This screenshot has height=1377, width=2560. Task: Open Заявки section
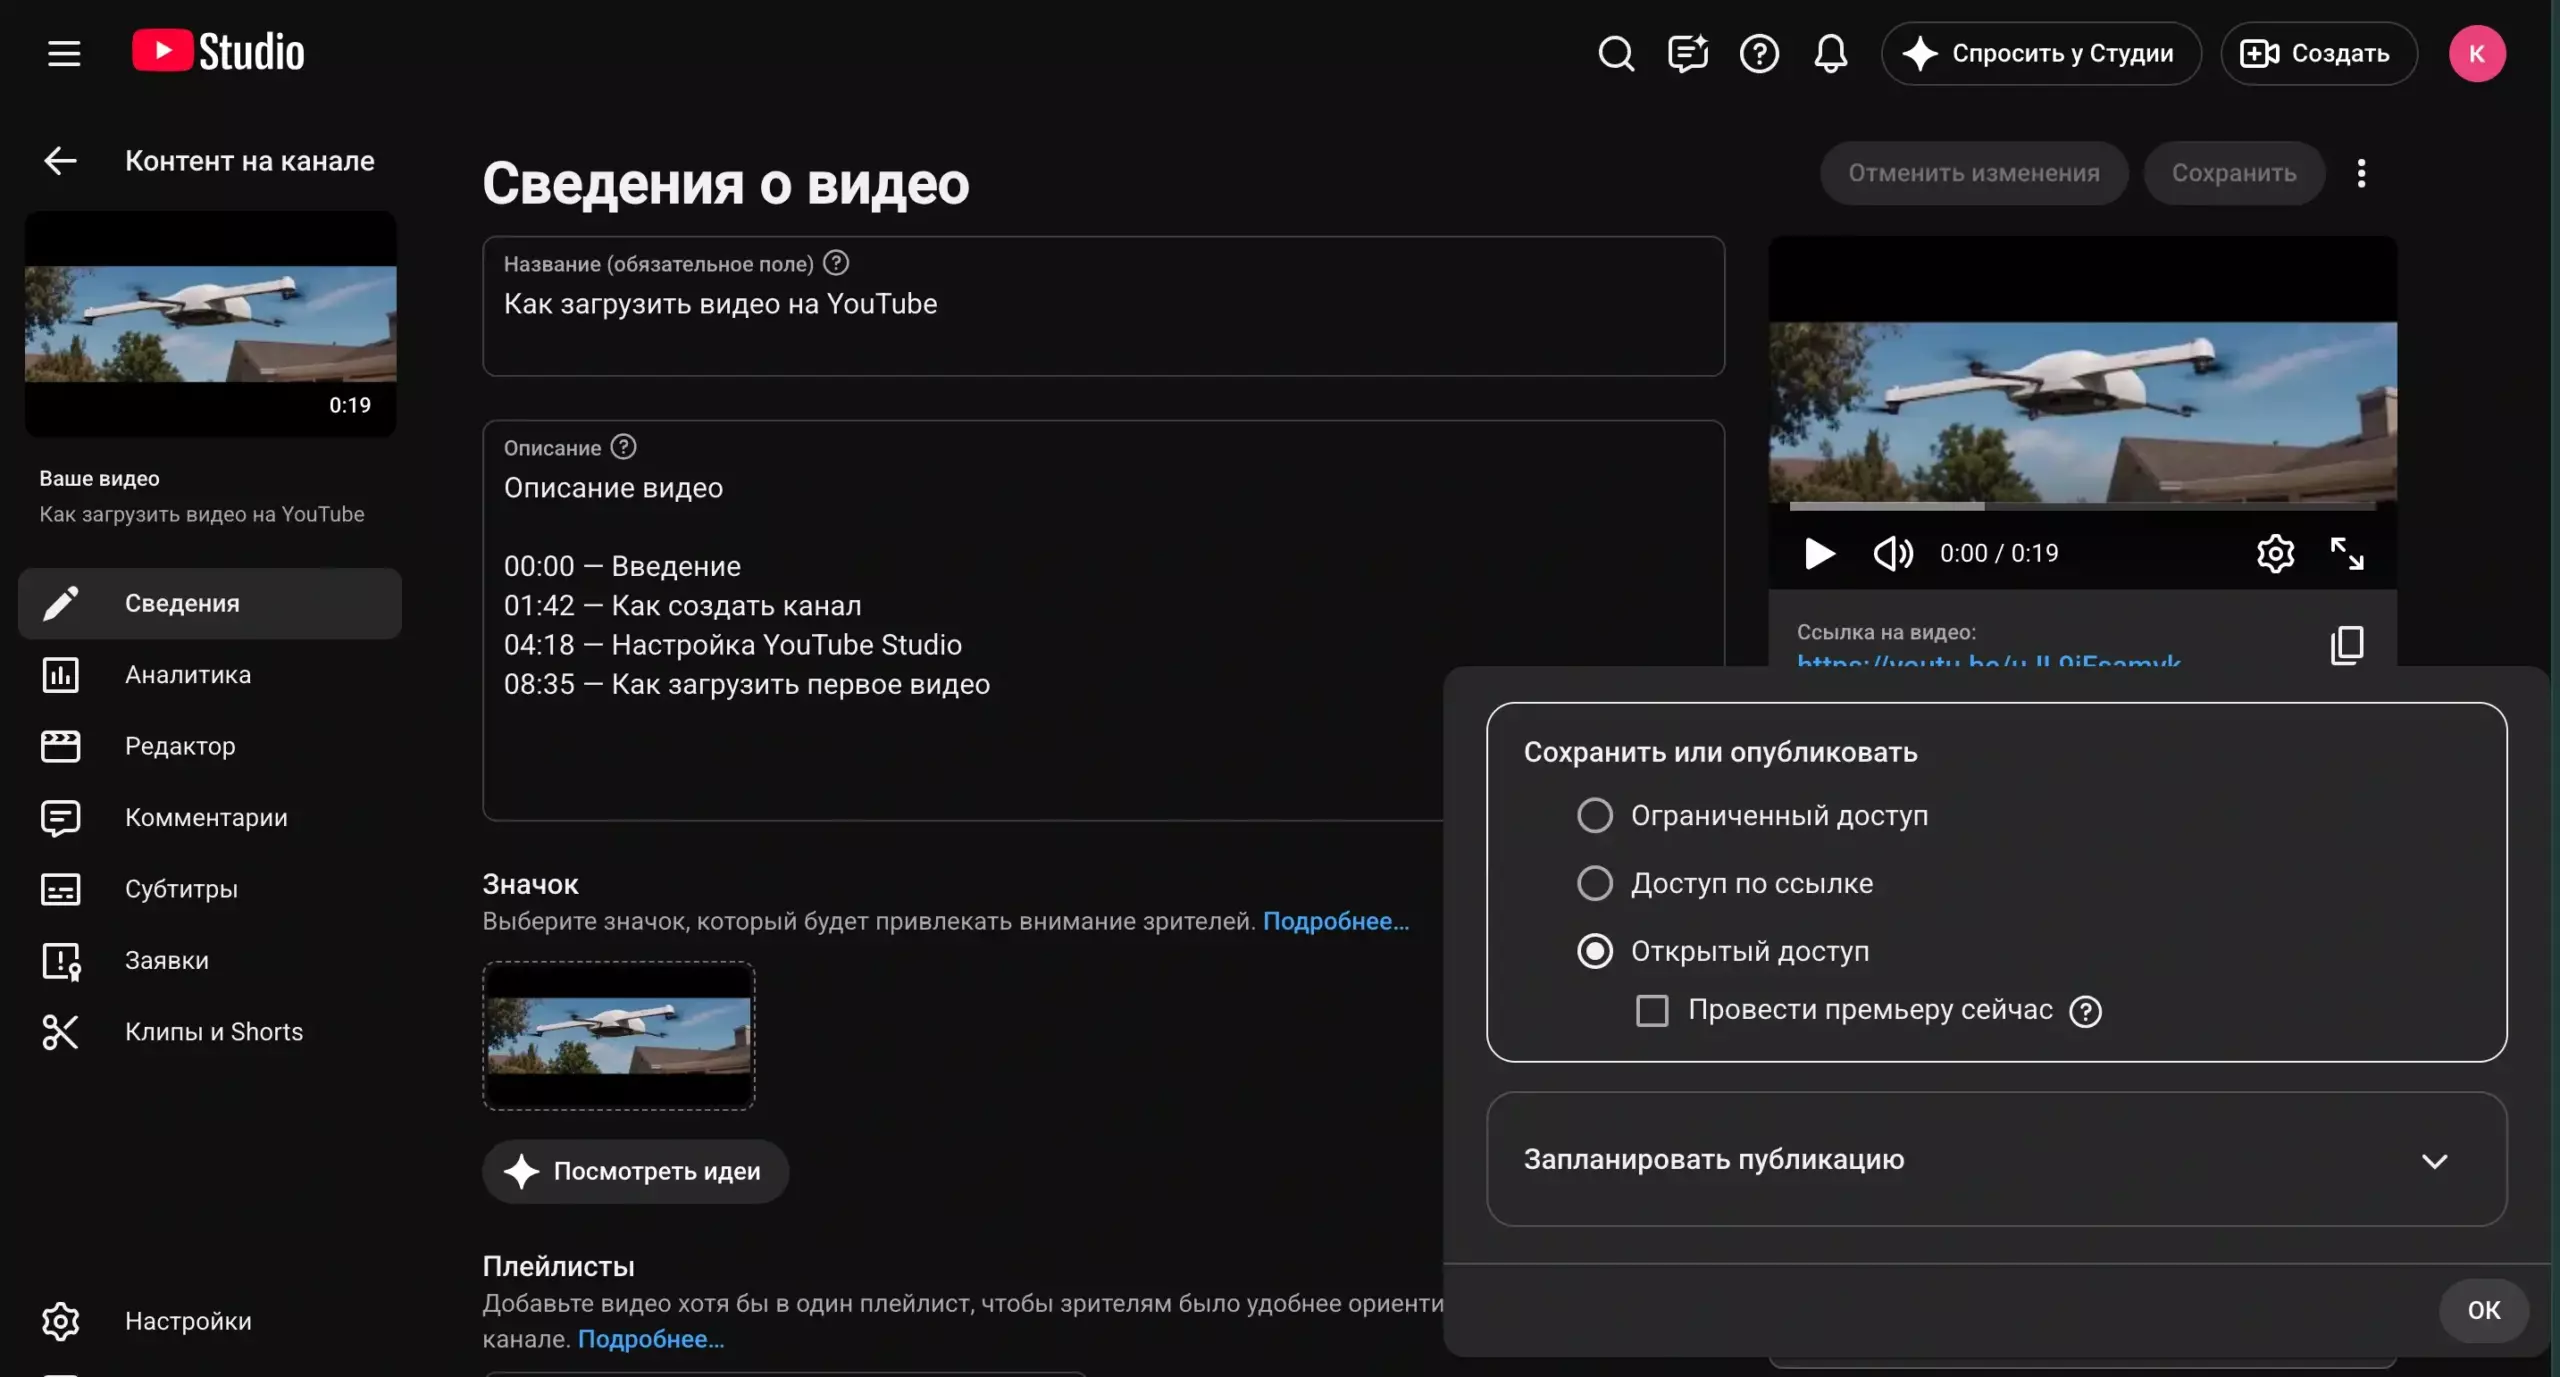click(210, 960)
